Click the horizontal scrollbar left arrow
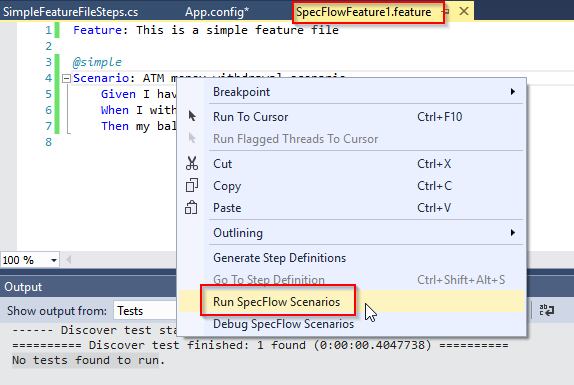Viewport: 574px width, 385px height. click(68, 260)
